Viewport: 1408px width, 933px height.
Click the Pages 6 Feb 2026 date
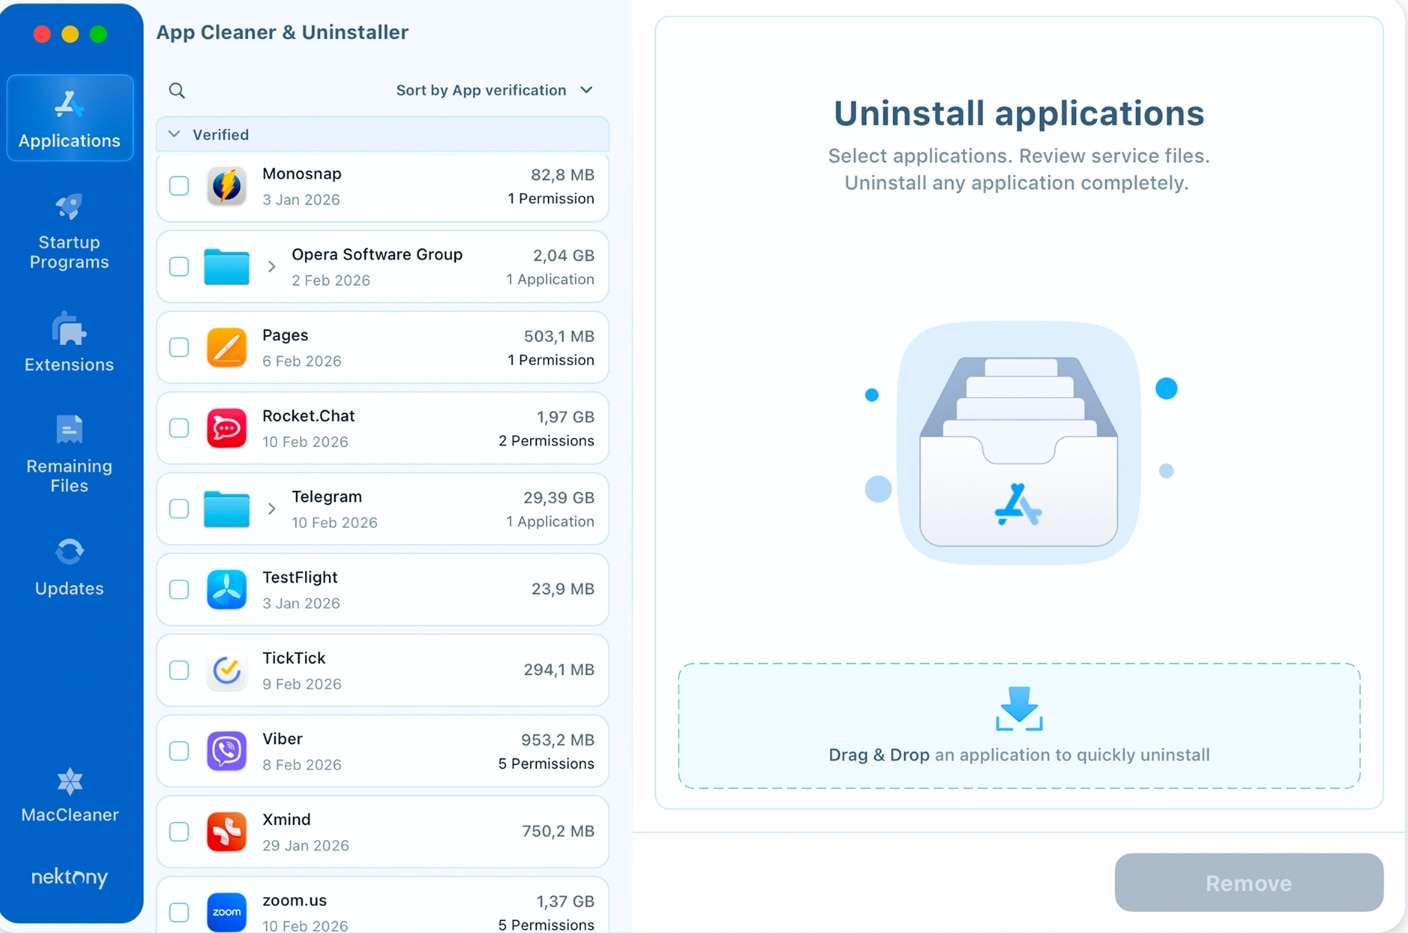(302, 361)
